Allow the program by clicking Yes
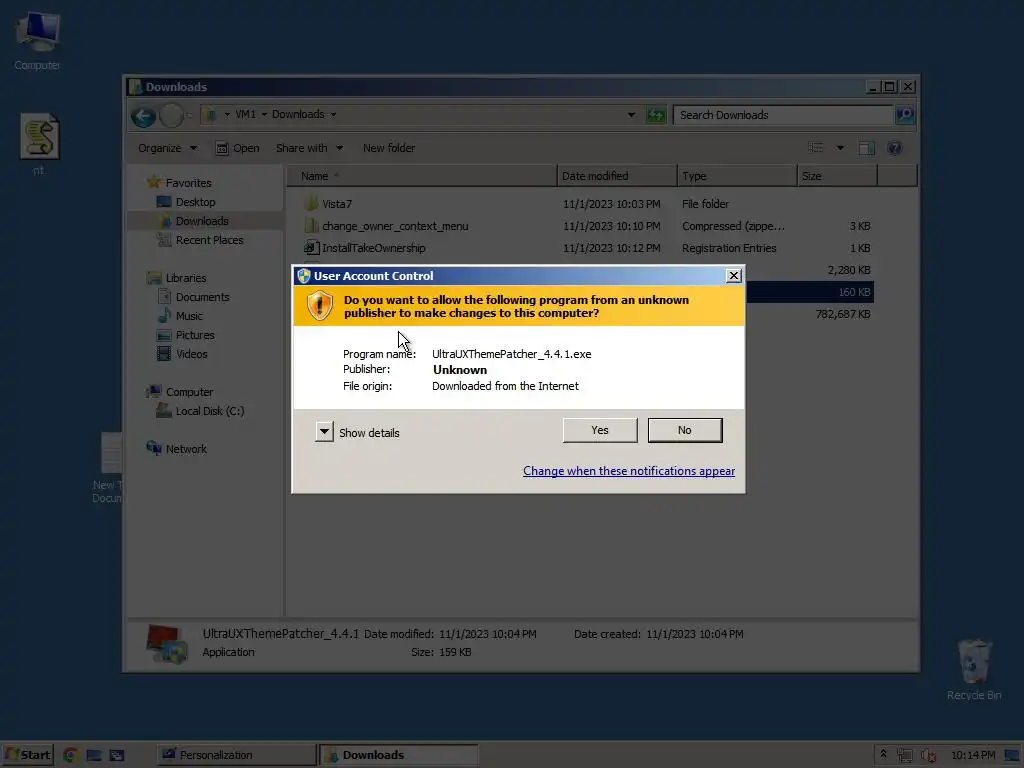This screenshot has height=768, width=1024. [x=600, y=430]
